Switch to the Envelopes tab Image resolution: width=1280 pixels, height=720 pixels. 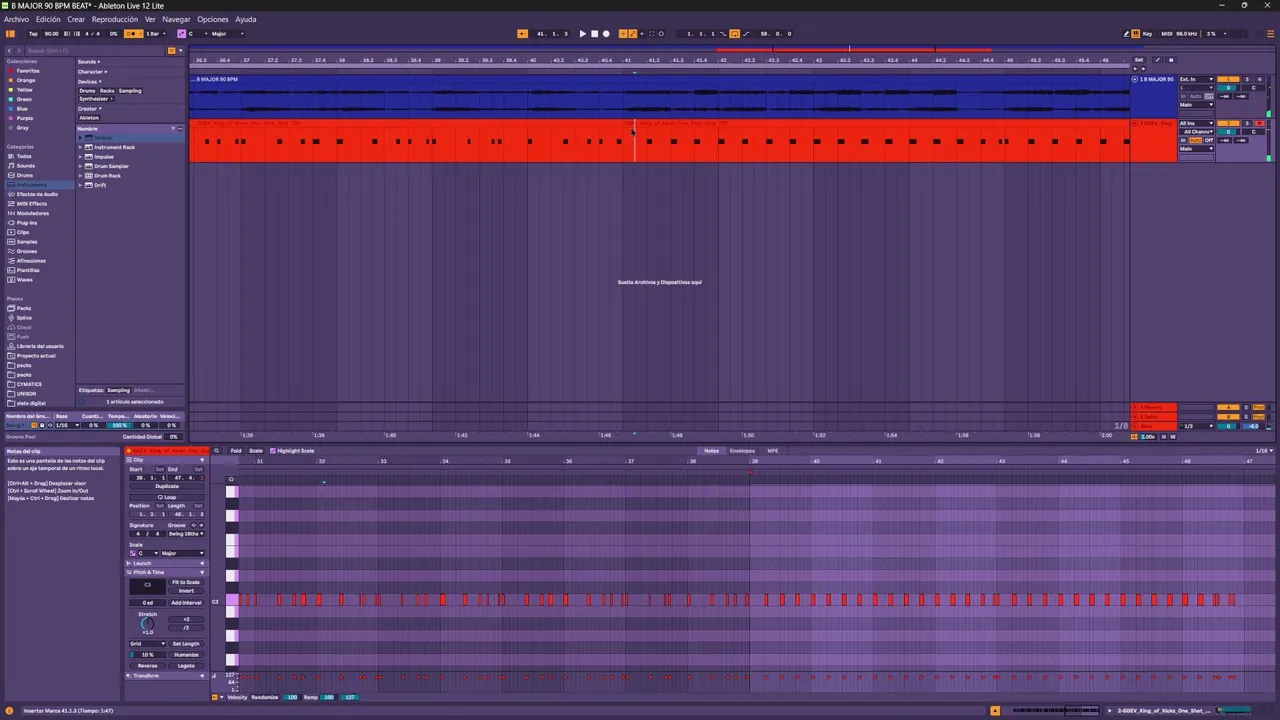742,451
